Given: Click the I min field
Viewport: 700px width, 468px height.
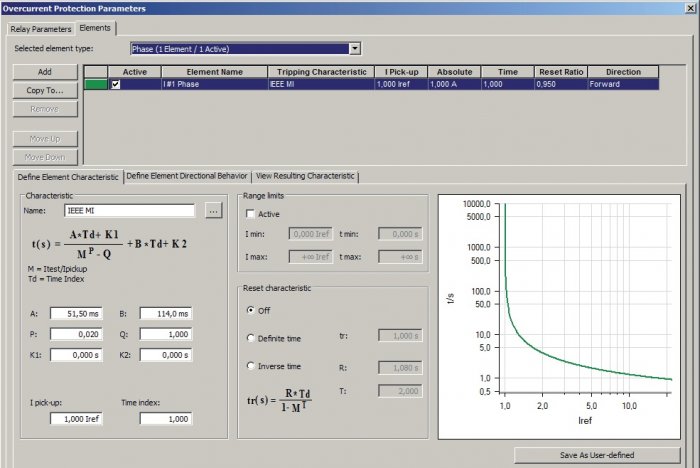Looking at the screenshot, I should coord(311,234).
